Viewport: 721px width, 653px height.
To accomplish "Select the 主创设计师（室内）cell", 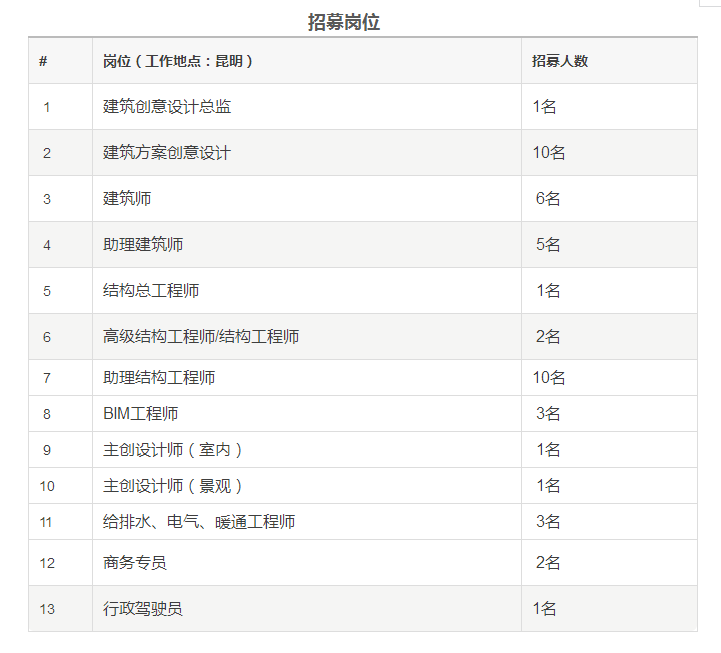I will 174,450.
